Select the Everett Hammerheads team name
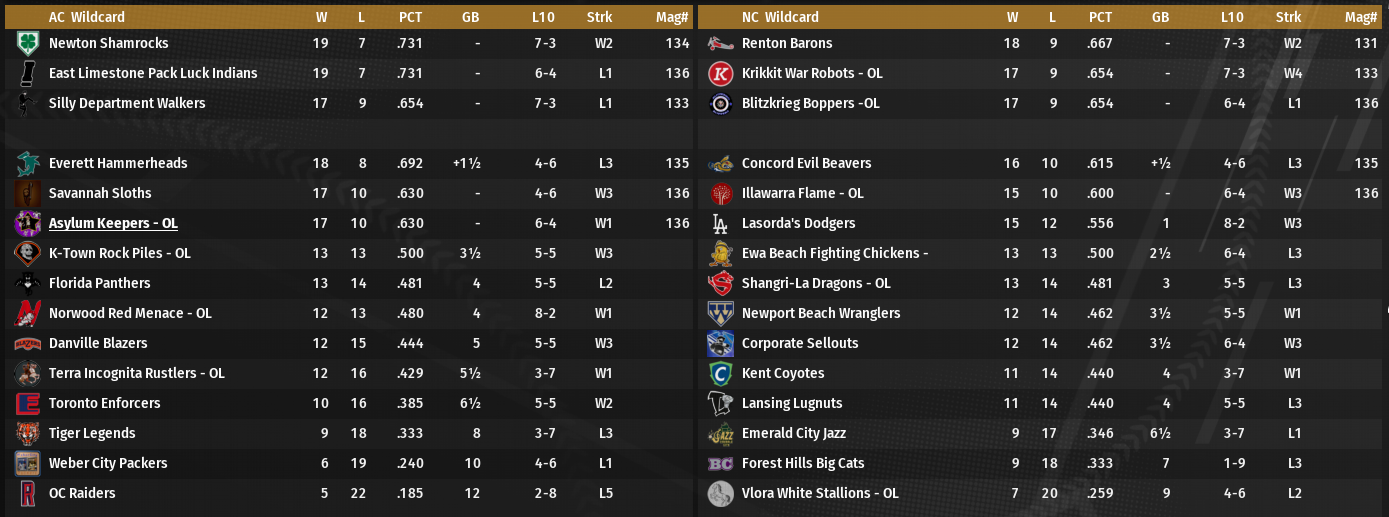The width and height of the screenshot is (1389, 517). [118, 164]
